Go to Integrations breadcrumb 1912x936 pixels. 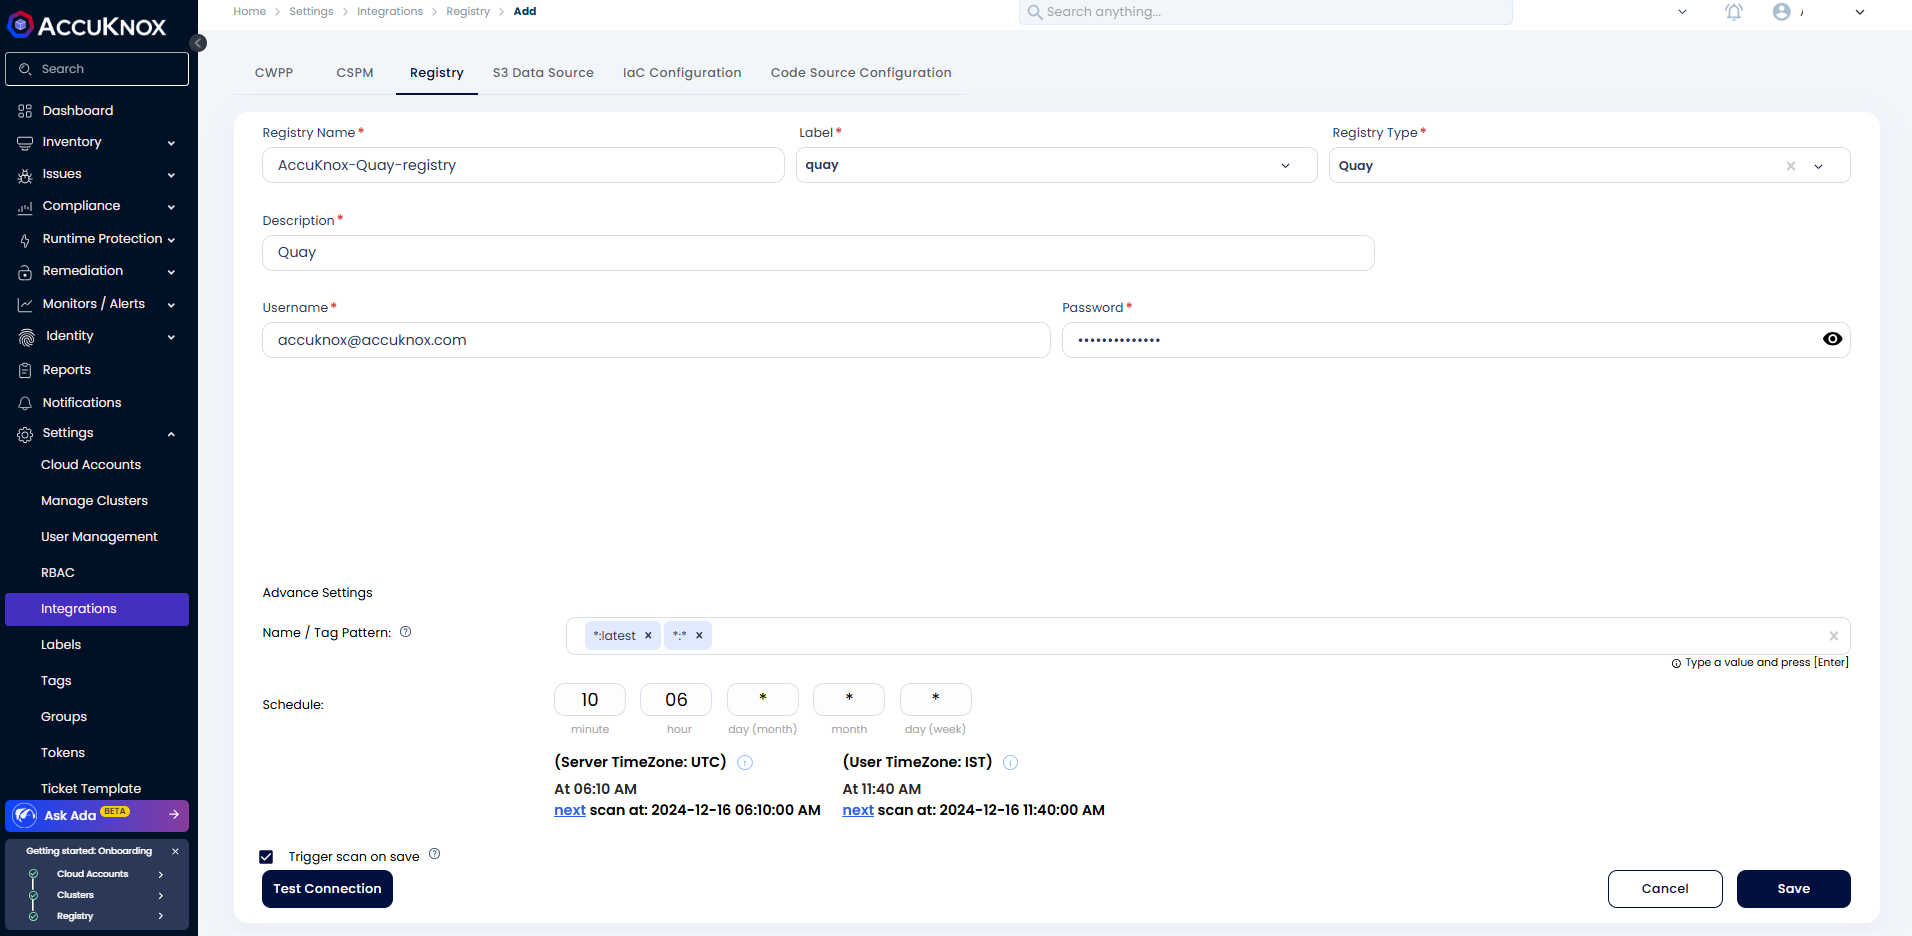[x=390, y=12]
